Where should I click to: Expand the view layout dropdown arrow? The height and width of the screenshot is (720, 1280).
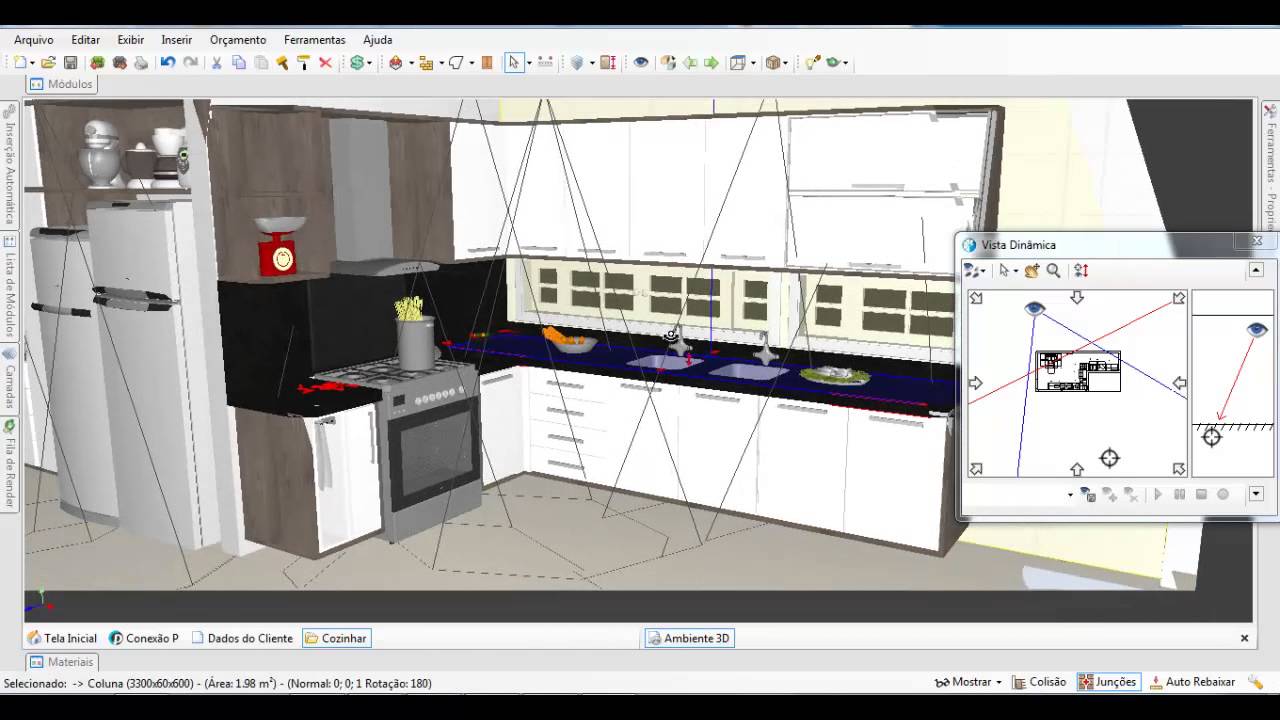(x=753, y=63)
